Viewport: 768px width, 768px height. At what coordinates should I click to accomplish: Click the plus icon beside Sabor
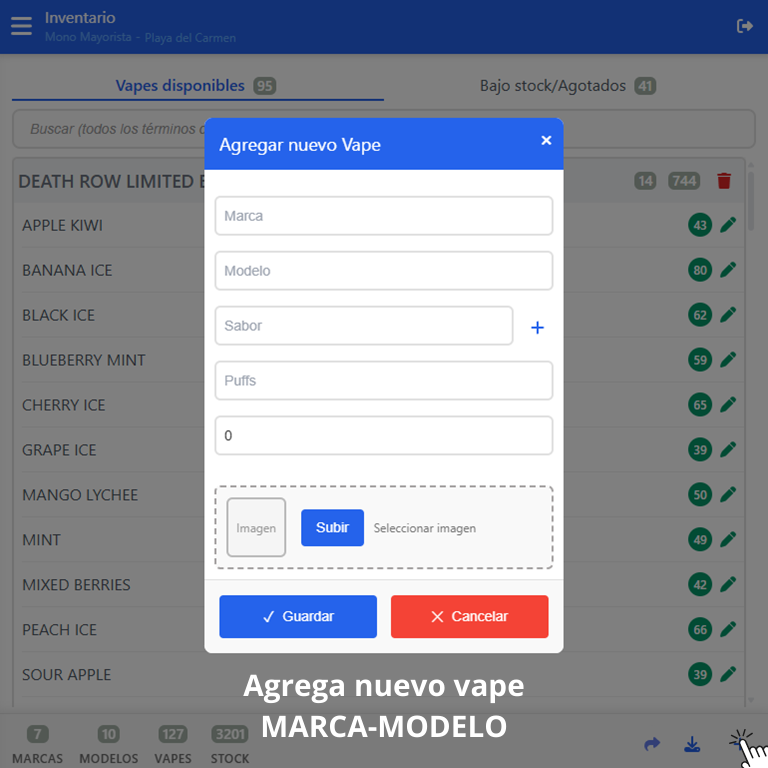click(537, 327)
